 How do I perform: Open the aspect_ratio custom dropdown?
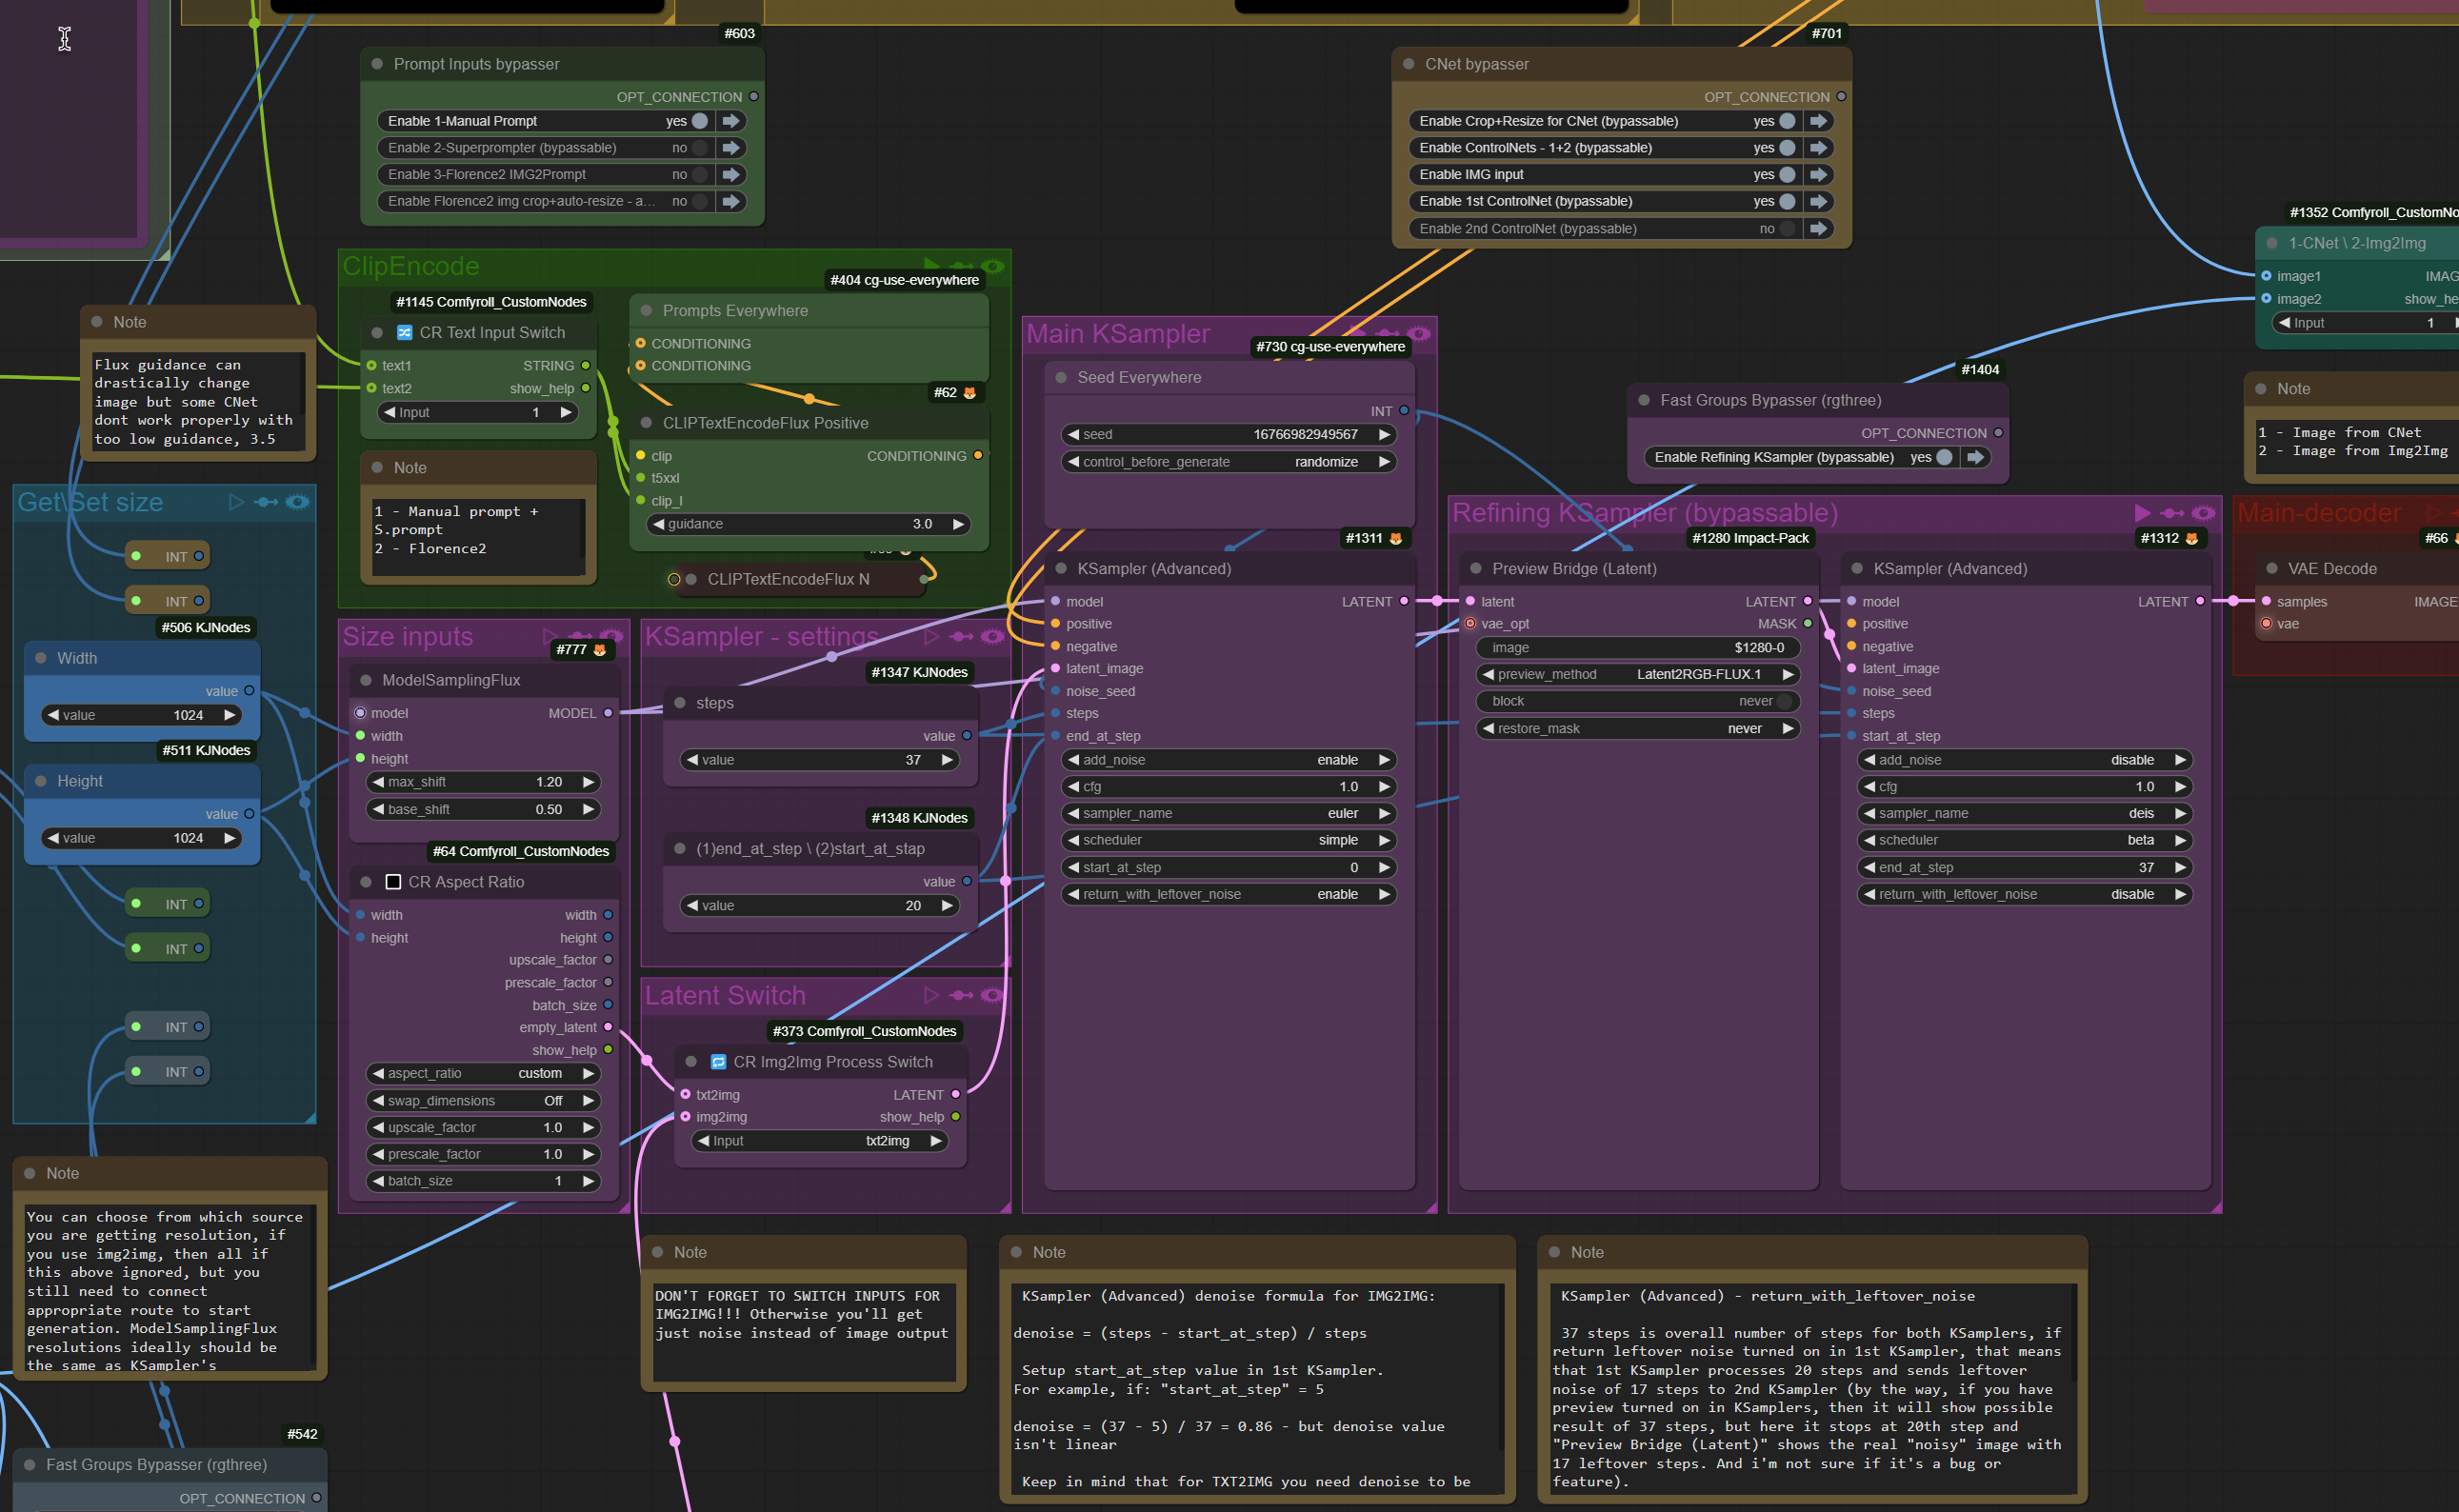pos(484,1073)
